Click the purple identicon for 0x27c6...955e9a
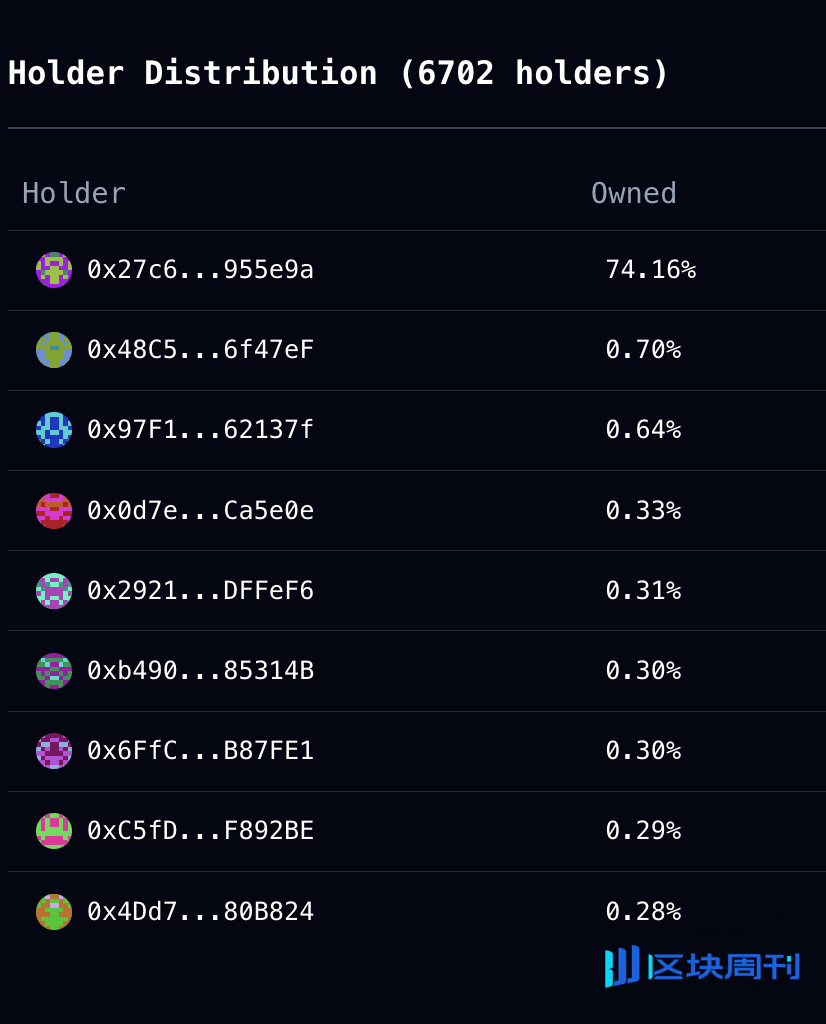The height and width of the screenshot is (1024, 826). tap(54, 270)
